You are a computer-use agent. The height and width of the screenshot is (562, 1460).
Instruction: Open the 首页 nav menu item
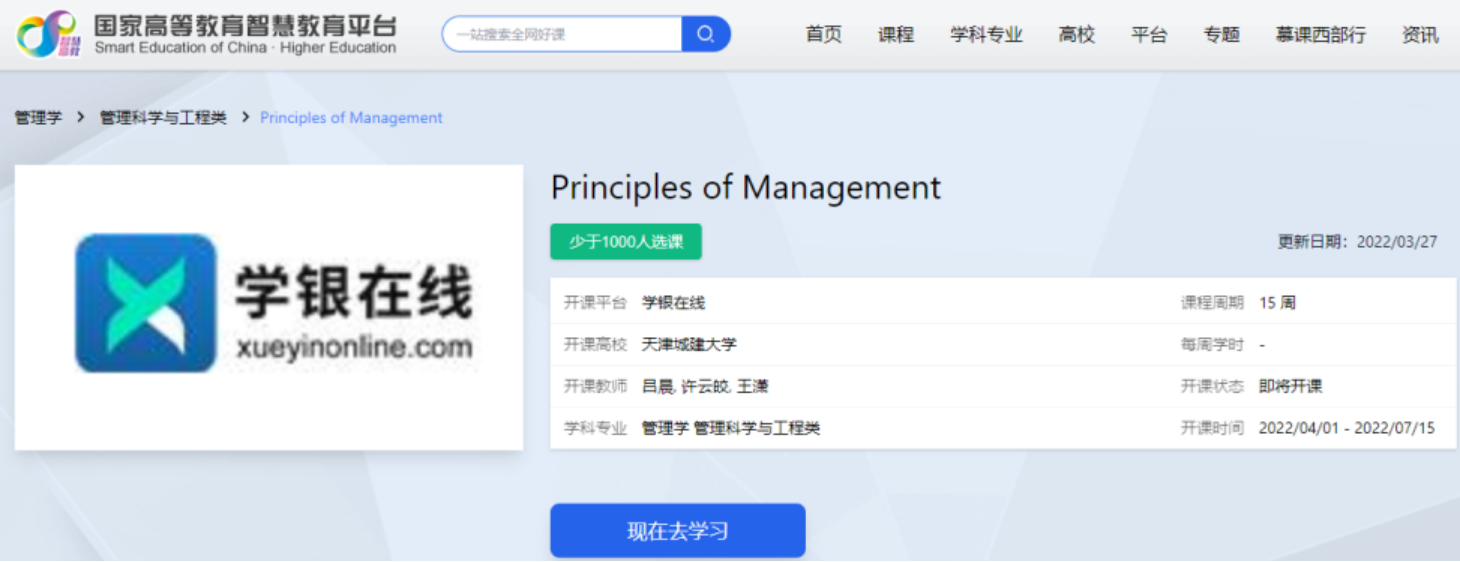pyautogui.click(x=823, y=35)
